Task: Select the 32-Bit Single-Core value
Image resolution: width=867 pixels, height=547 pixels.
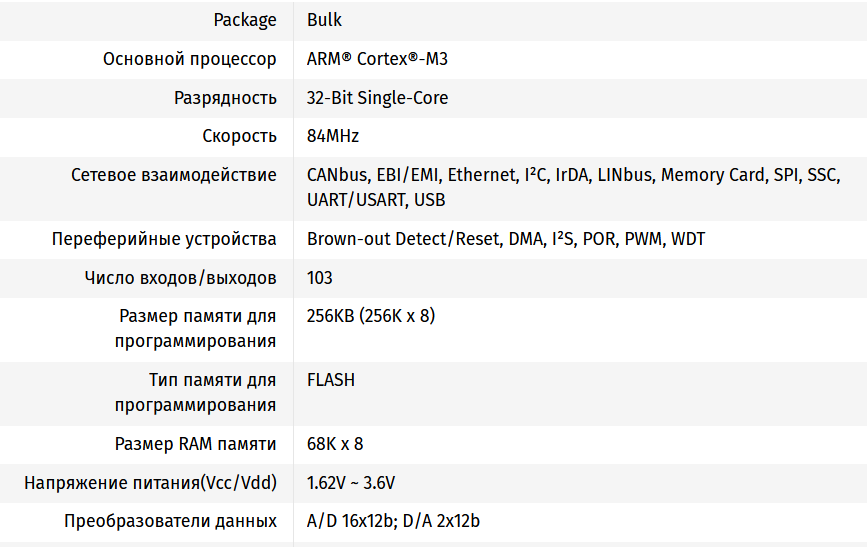Action: tap(377, 98)
